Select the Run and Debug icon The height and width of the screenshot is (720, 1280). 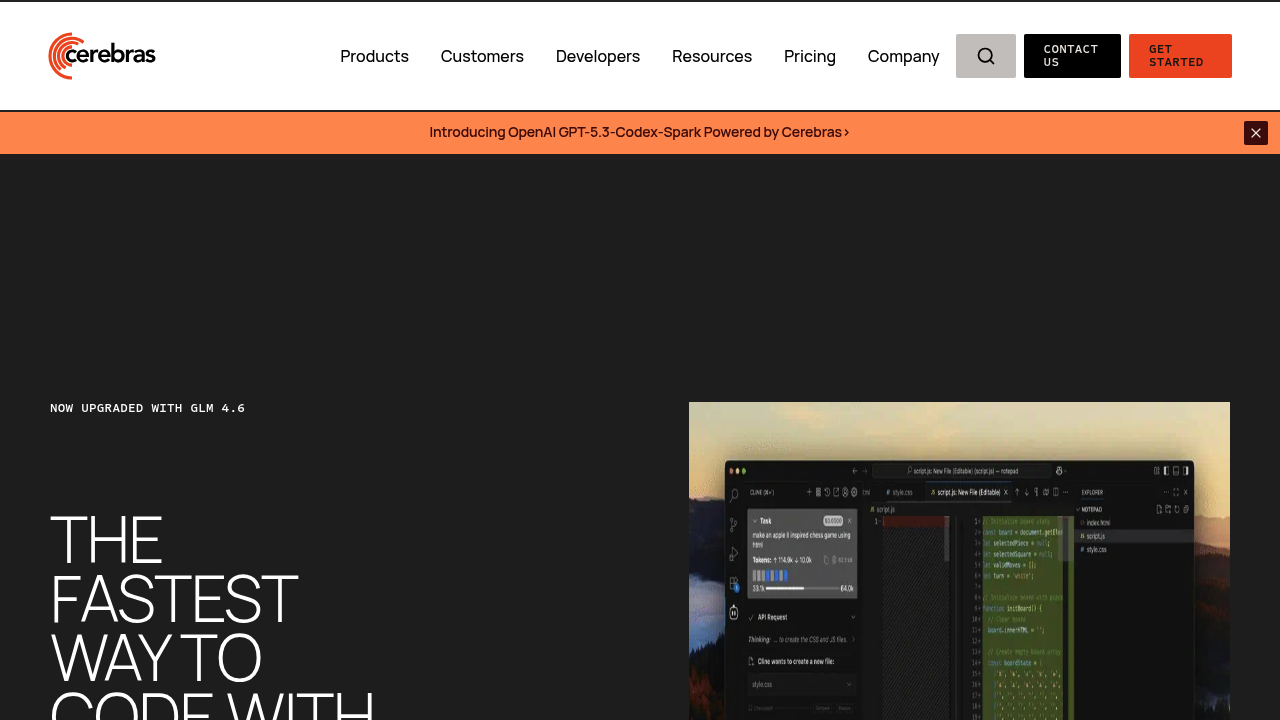(733, 553)
